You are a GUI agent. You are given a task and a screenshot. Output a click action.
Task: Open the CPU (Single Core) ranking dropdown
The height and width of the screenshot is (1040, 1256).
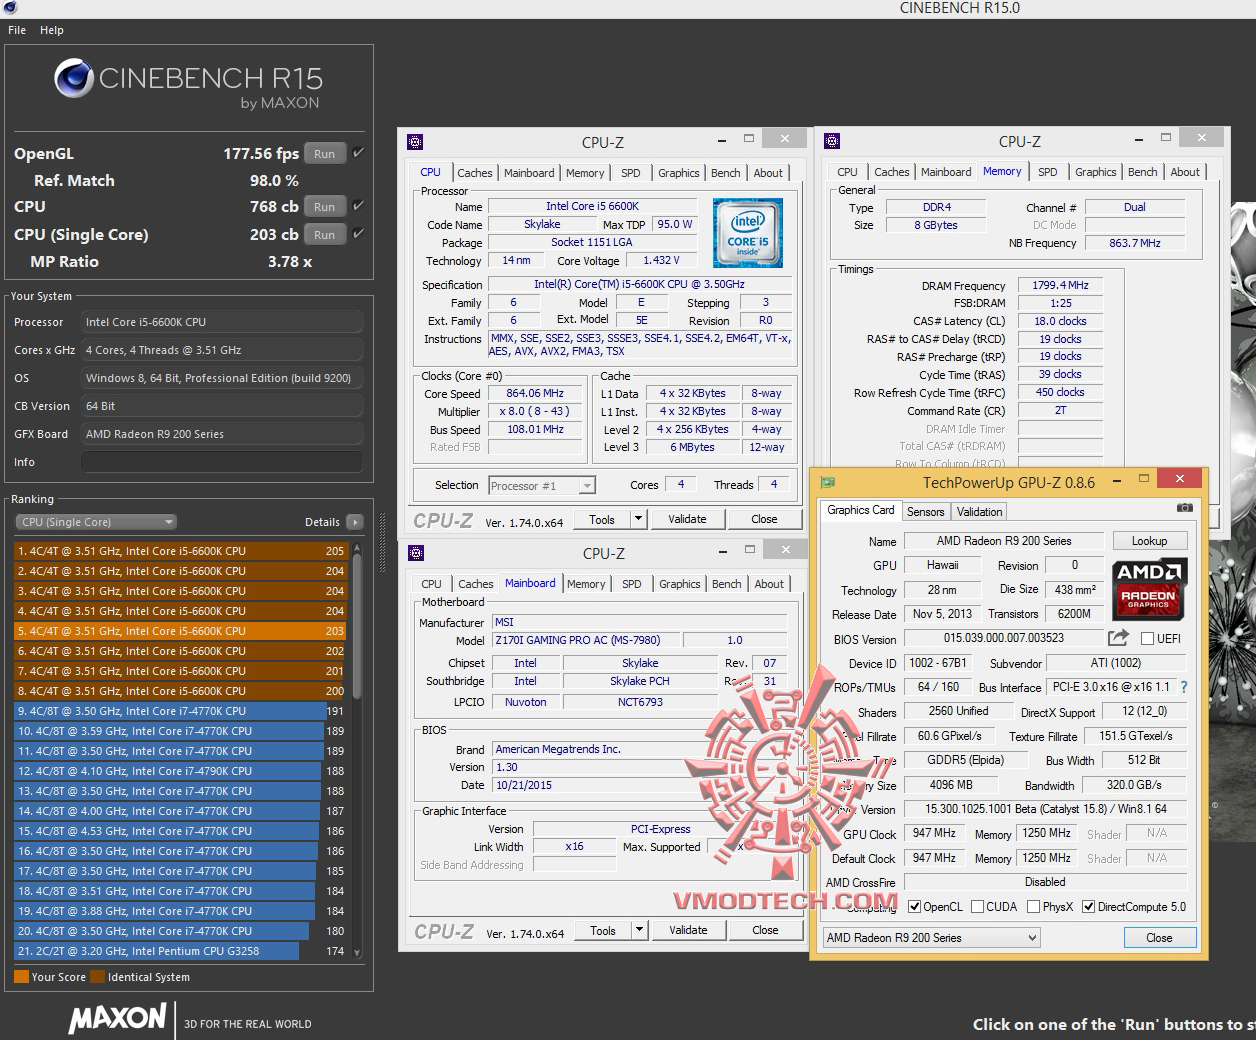(96, 522)
